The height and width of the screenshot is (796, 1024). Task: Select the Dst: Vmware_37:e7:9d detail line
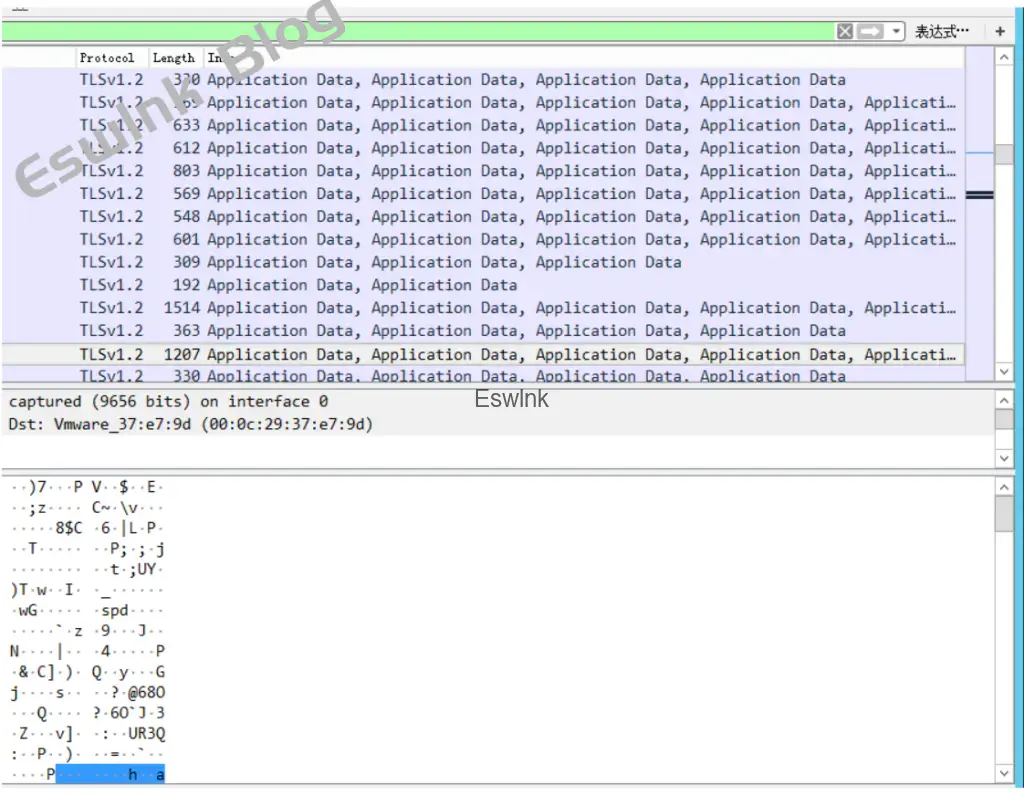190,424
